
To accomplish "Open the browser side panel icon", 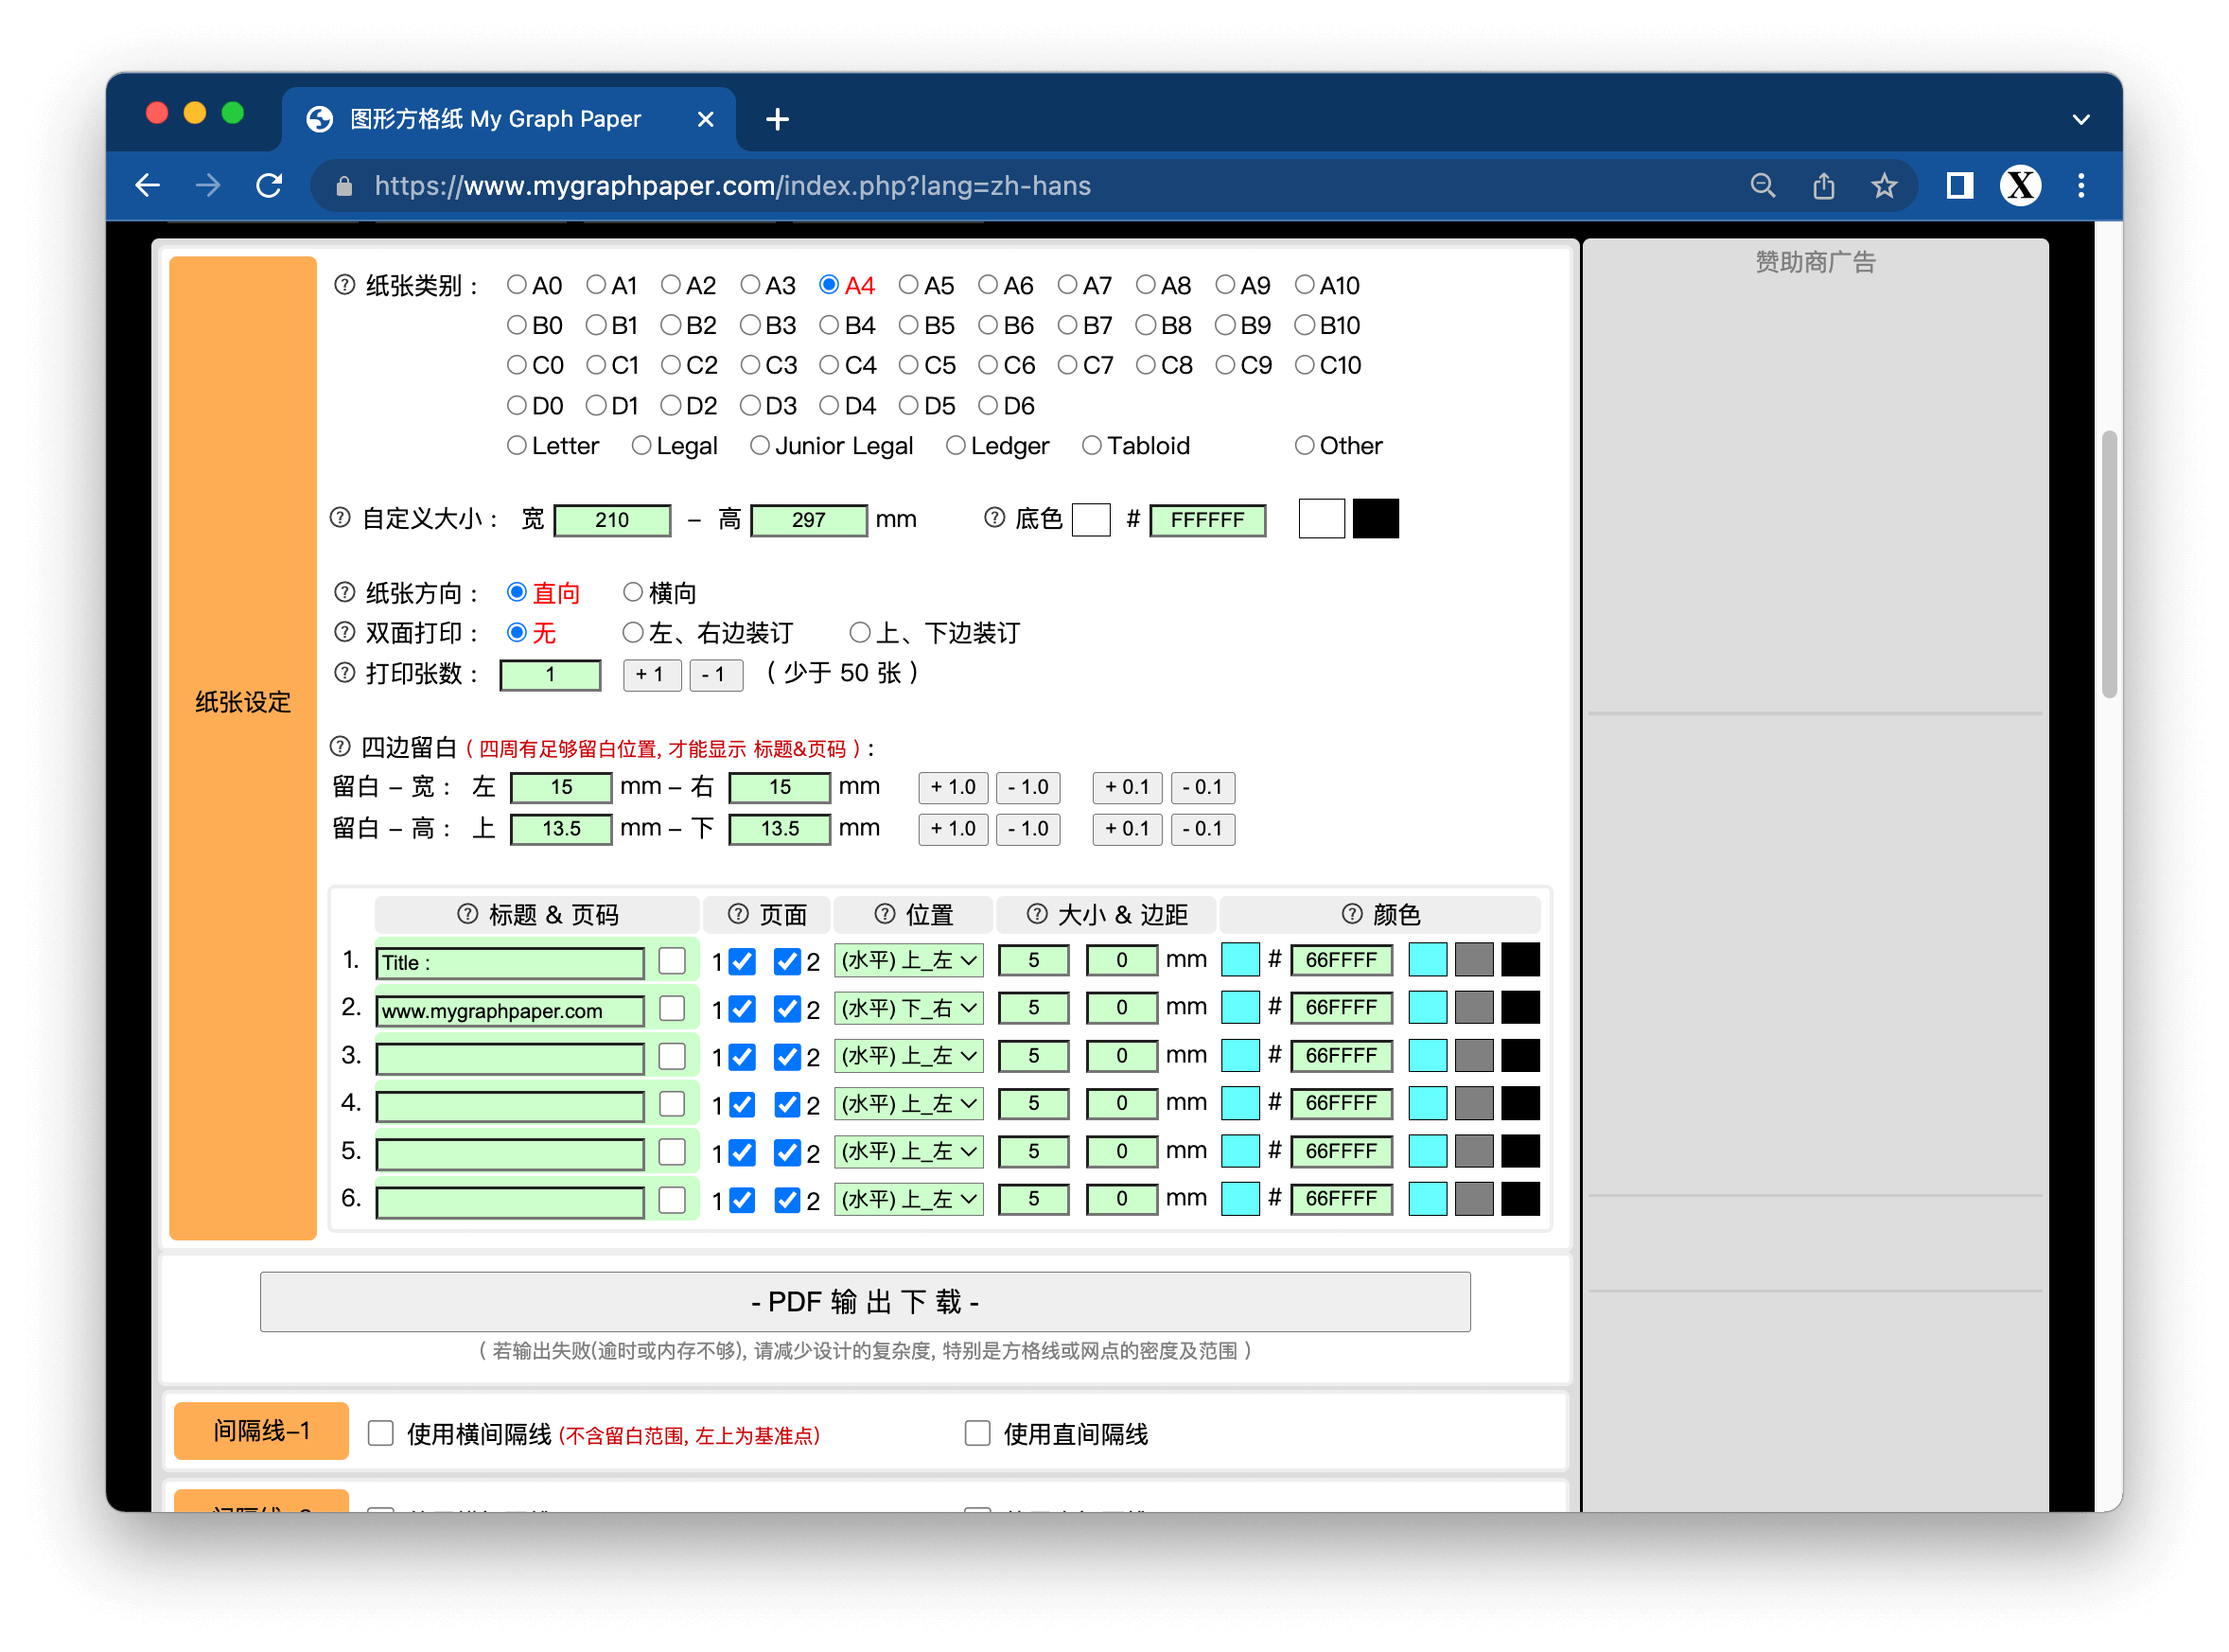I will [1959, 186].
